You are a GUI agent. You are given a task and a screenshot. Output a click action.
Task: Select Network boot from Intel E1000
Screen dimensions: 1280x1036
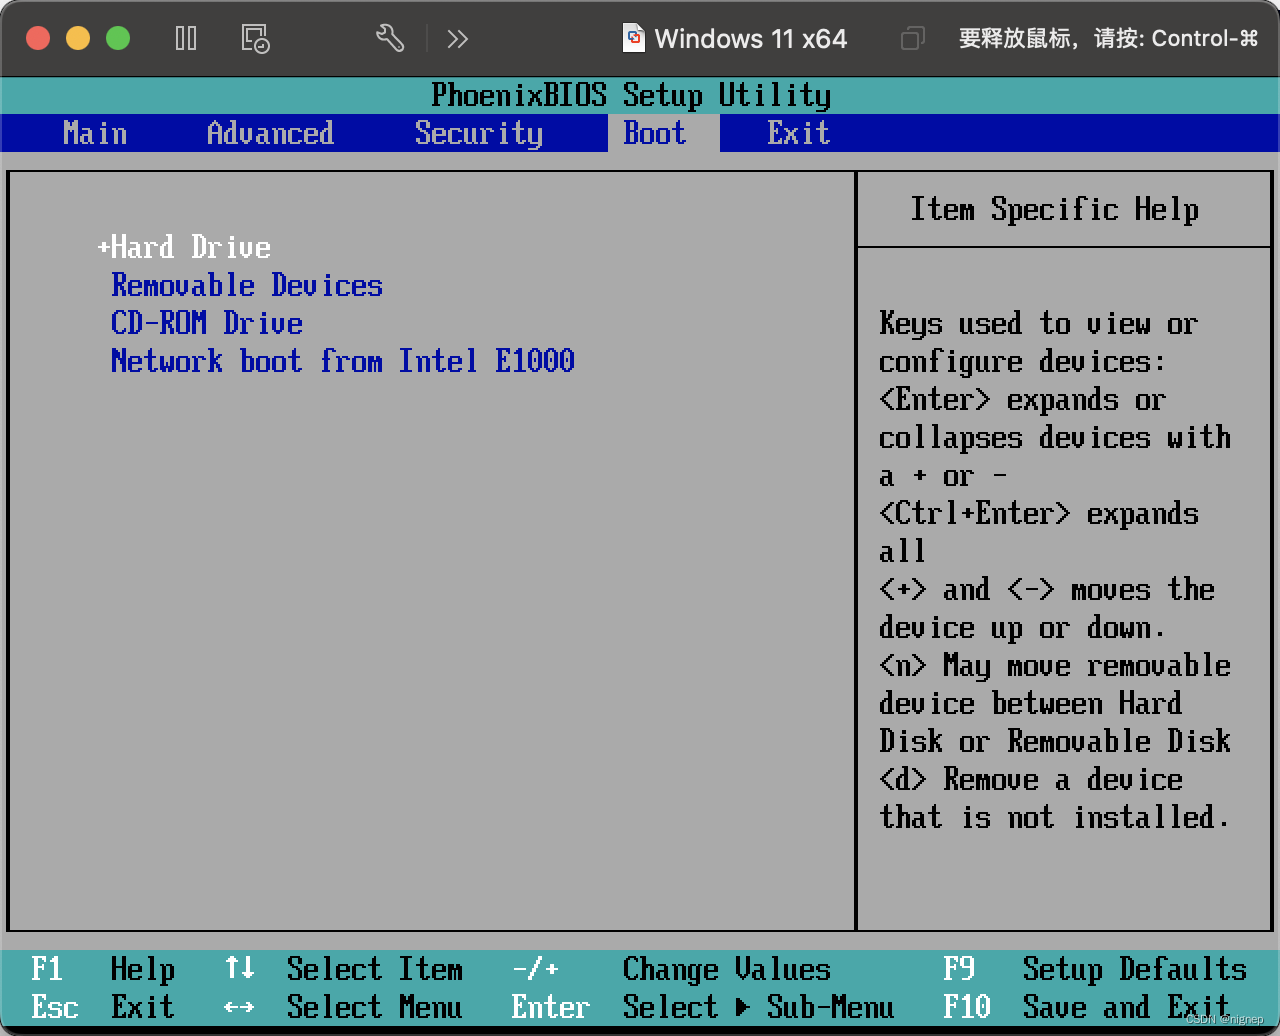coord(343,361)
